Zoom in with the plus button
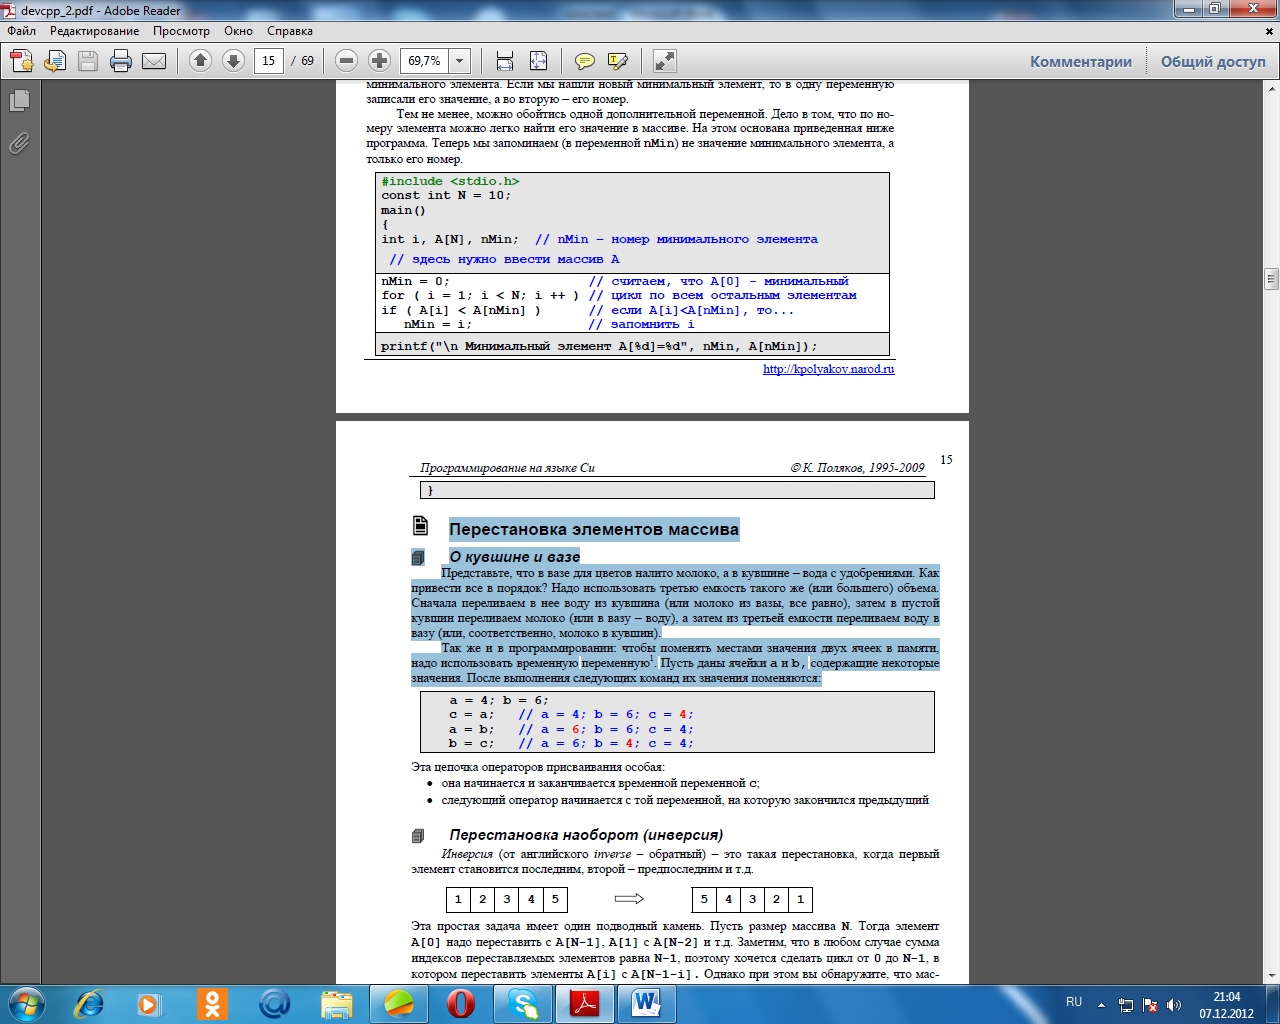Screen dimensions: 1280x1024 point(379,61)
